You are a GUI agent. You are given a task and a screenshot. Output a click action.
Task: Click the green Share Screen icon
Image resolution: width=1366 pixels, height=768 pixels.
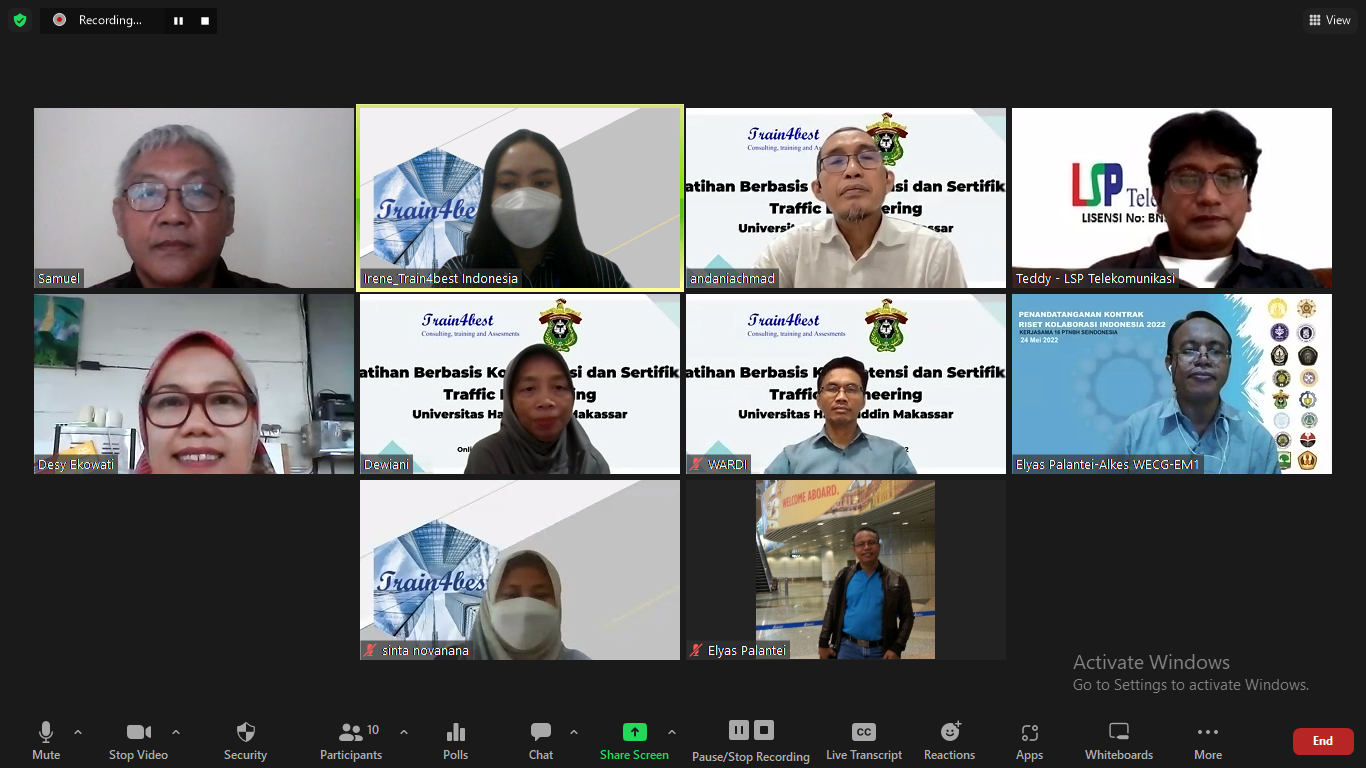(634, 732)
